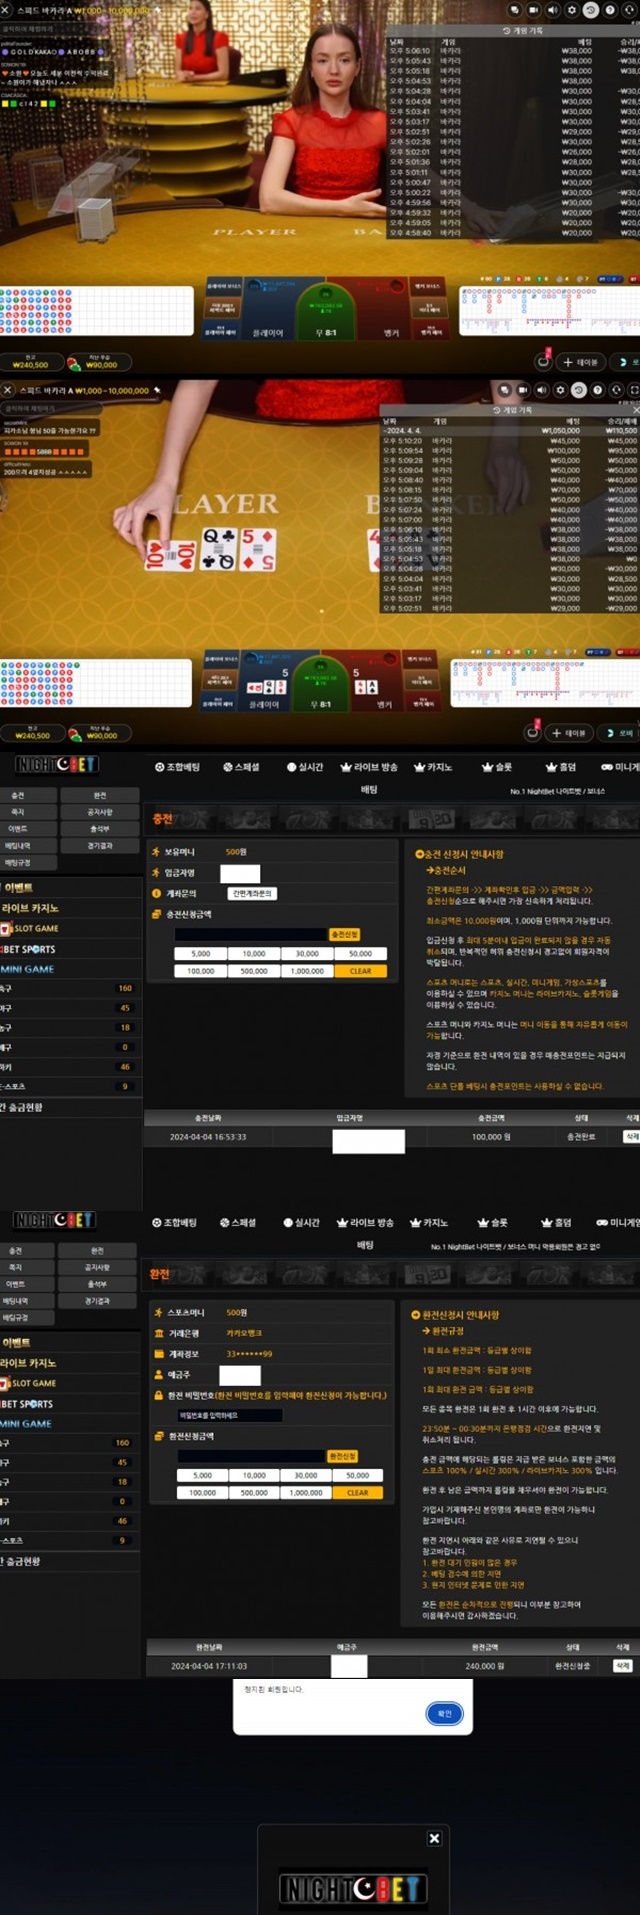Viewport: 640px width, 1915px height.
Task: Open 실시간 menu on the deposit page
Action: point(306,767)
